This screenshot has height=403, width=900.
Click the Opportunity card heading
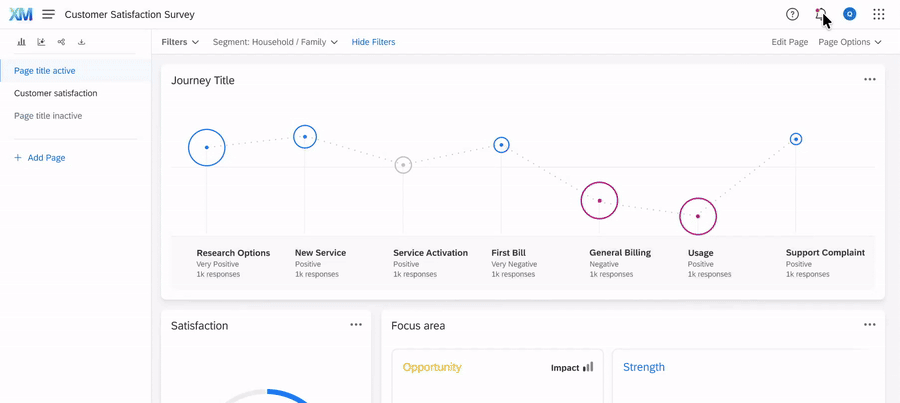[432, 367]
